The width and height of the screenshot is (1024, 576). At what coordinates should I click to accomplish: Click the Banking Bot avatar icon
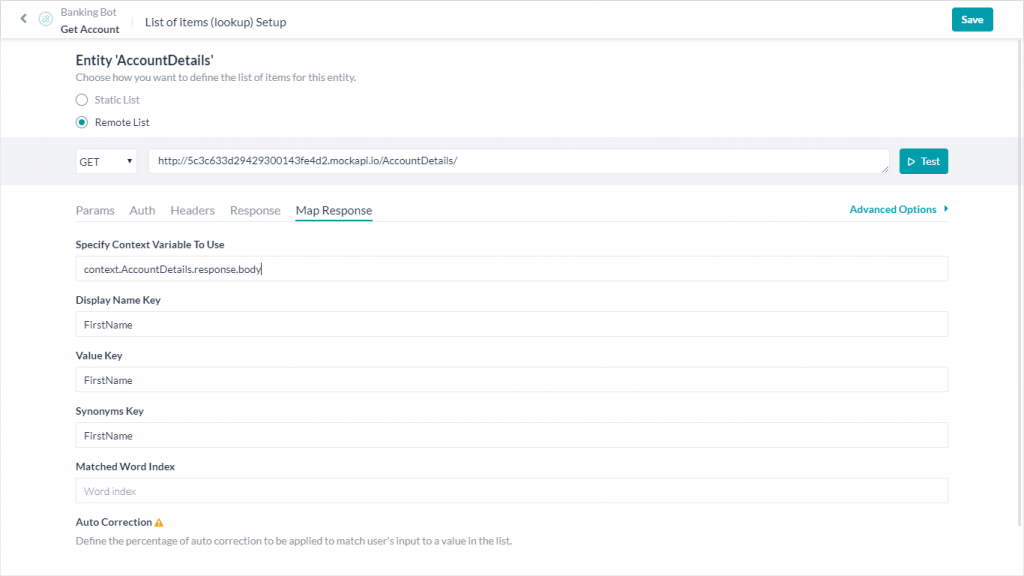[45, 20]
